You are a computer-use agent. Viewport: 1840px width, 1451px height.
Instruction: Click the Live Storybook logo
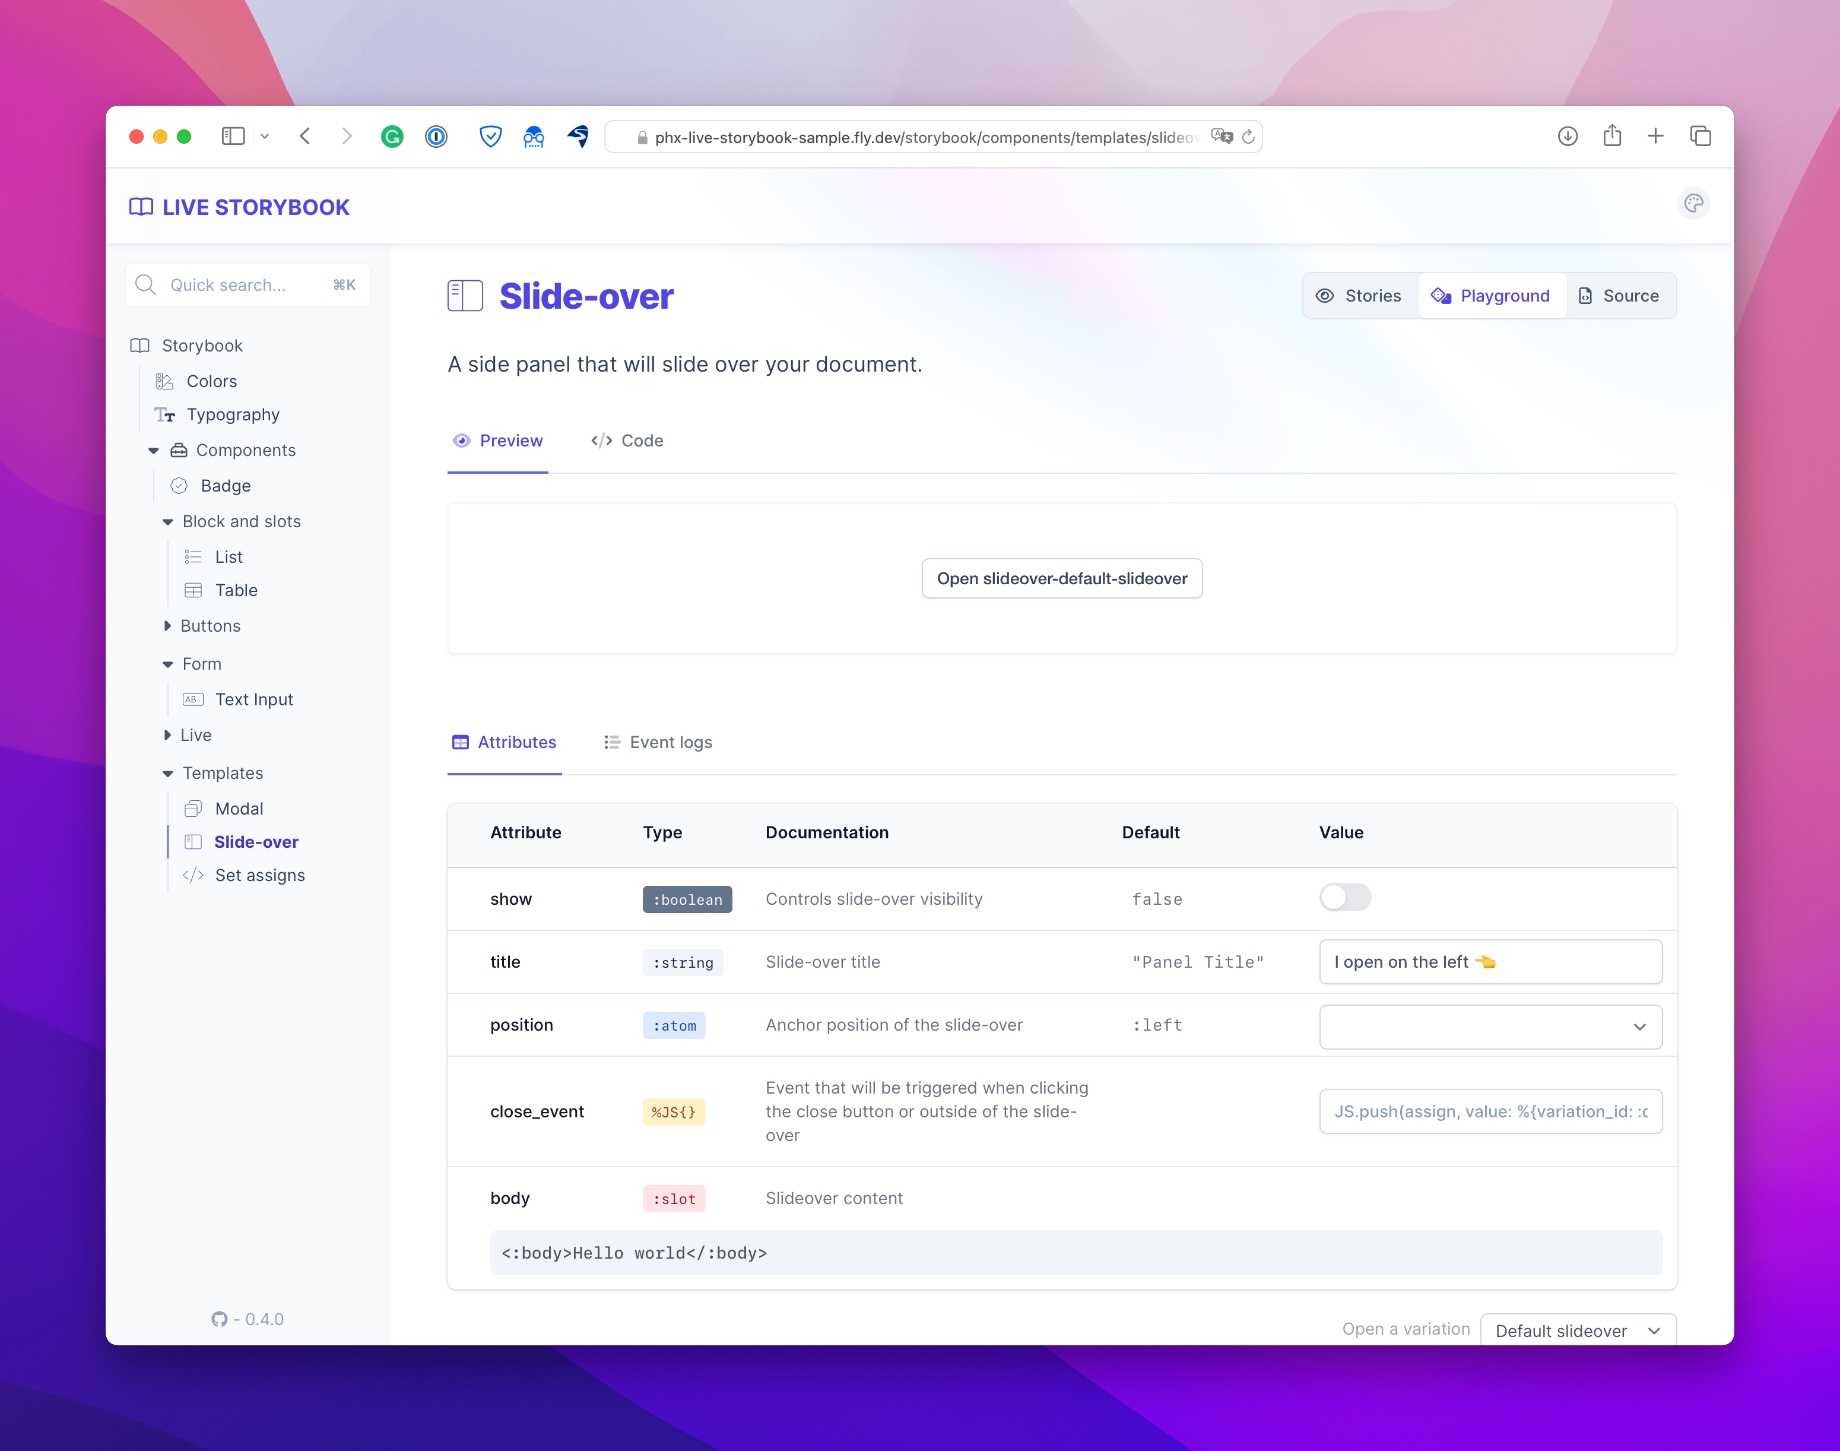pos(238,207)
